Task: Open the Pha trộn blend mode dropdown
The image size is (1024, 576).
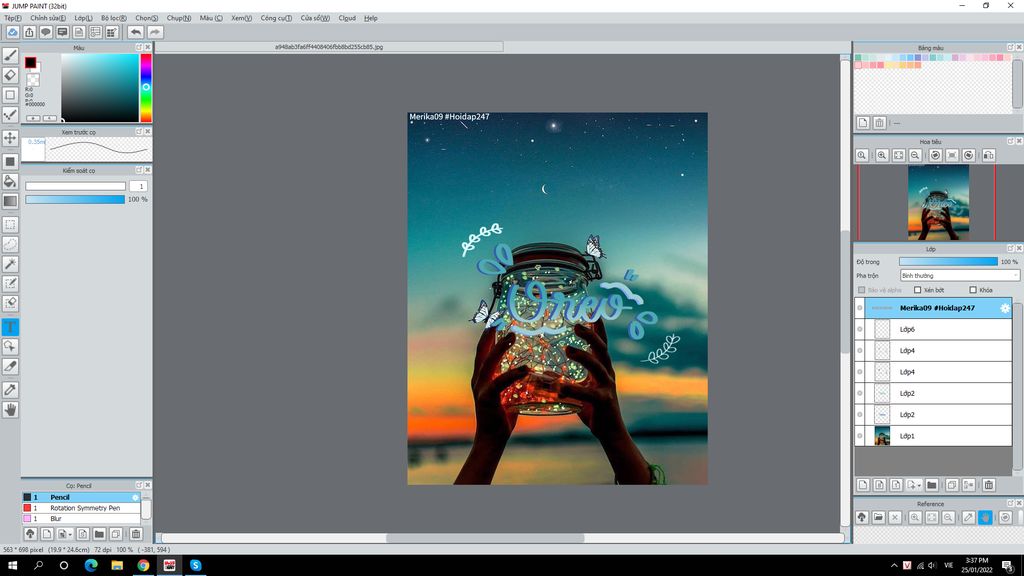Action: (x=959, y=276)
